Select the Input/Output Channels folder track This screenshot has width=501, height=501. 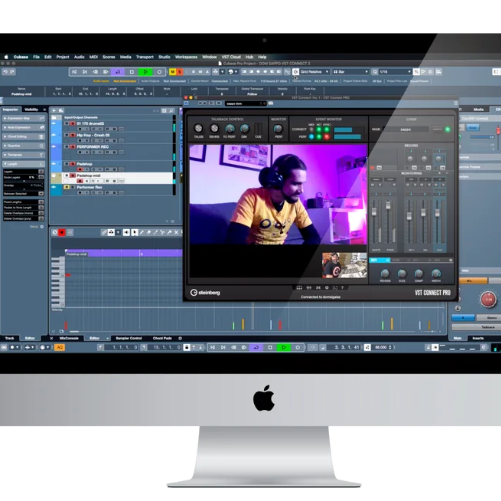[113, 118]
